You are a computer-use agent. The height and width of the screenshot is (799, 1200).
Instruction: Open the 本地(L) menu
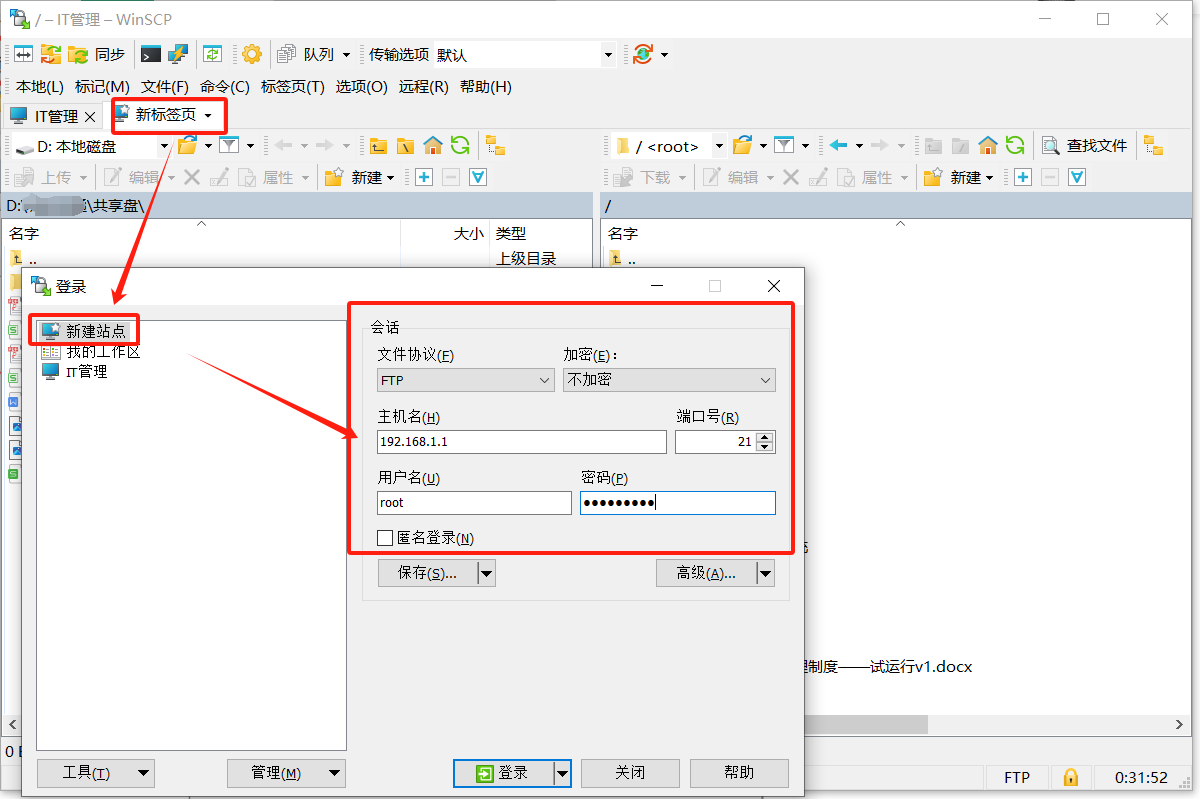39,87
